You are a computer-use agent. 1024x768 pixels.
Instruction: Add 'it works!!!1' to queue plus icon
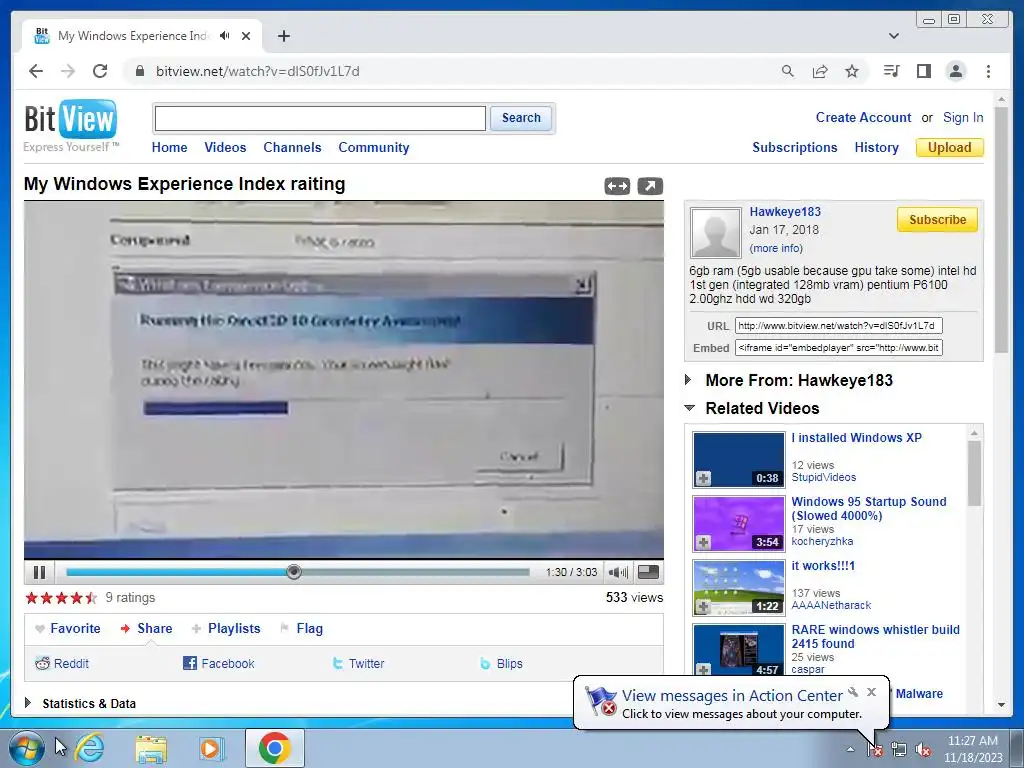[703, 606]
